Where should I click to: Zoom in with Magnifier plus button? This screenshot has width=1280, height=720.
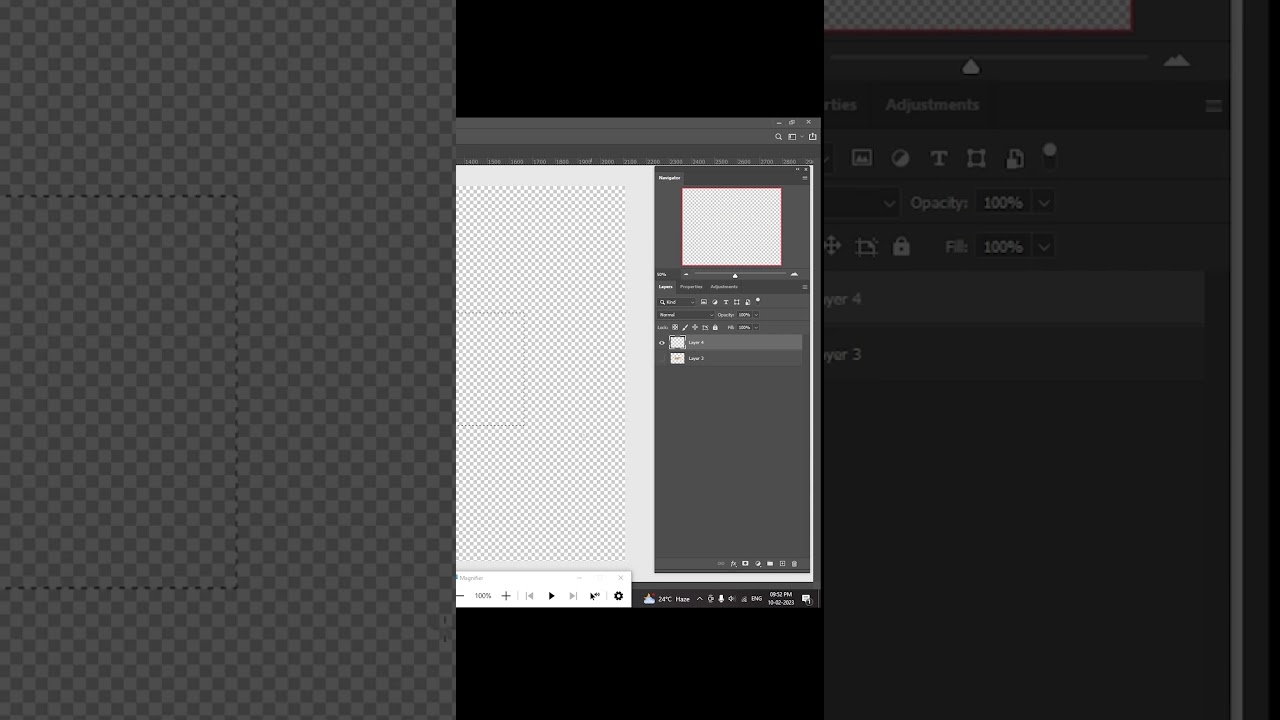pos(506,596)
